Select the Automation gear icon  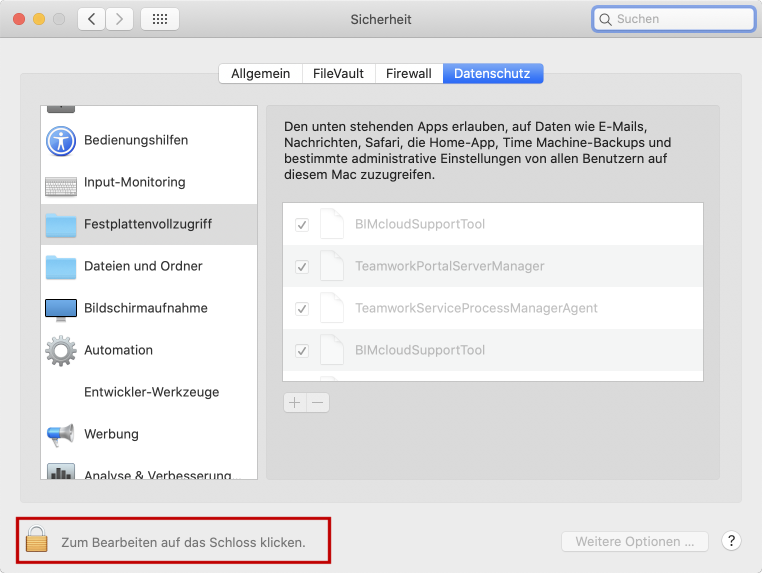coord(61,351)
